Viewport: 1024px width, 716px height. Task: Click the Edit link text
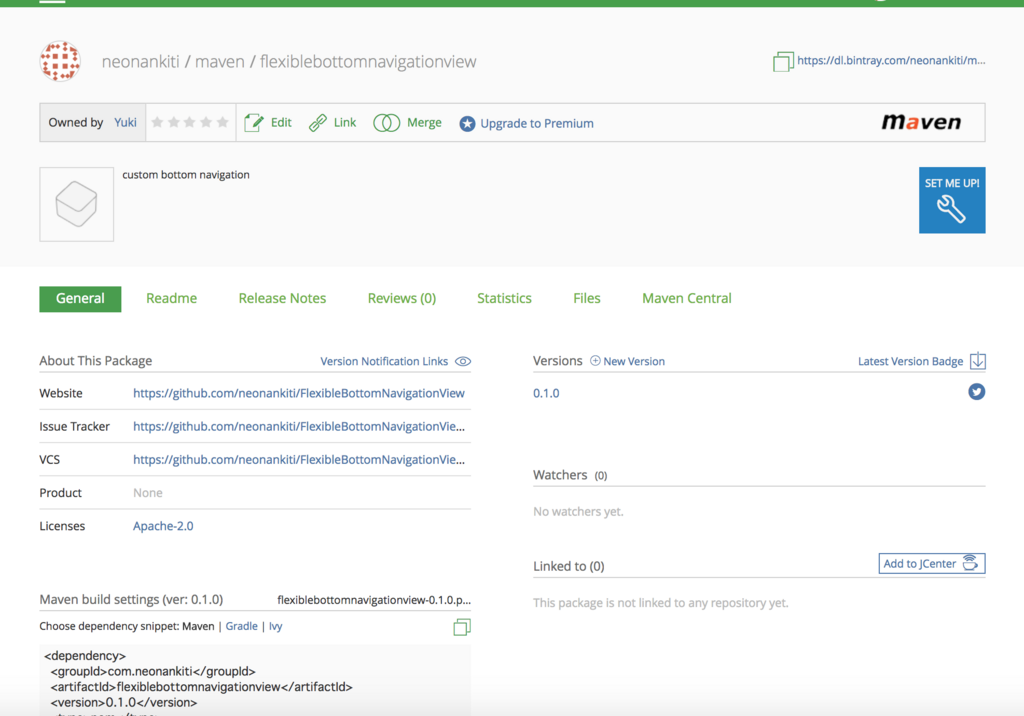point(281,122)
